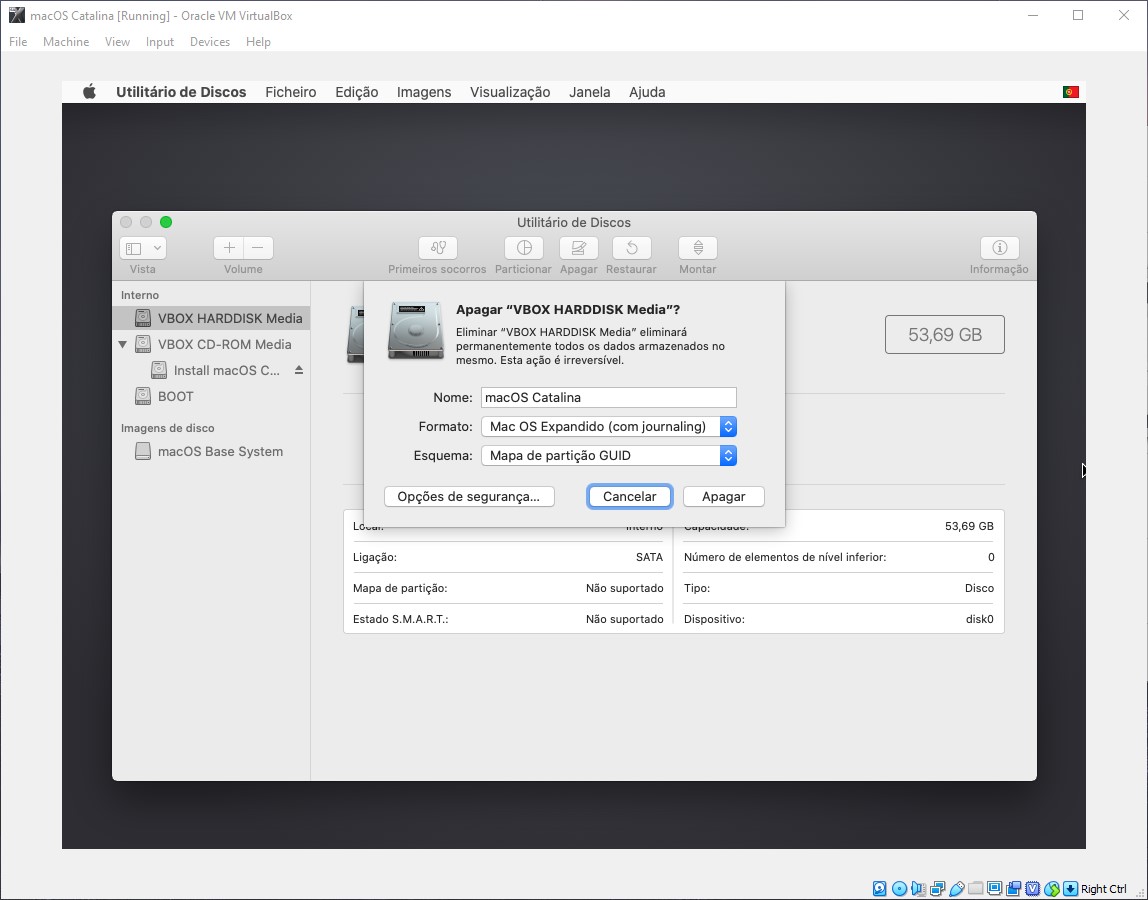
Task: Click the optical disk status icon
Action: 899,889
